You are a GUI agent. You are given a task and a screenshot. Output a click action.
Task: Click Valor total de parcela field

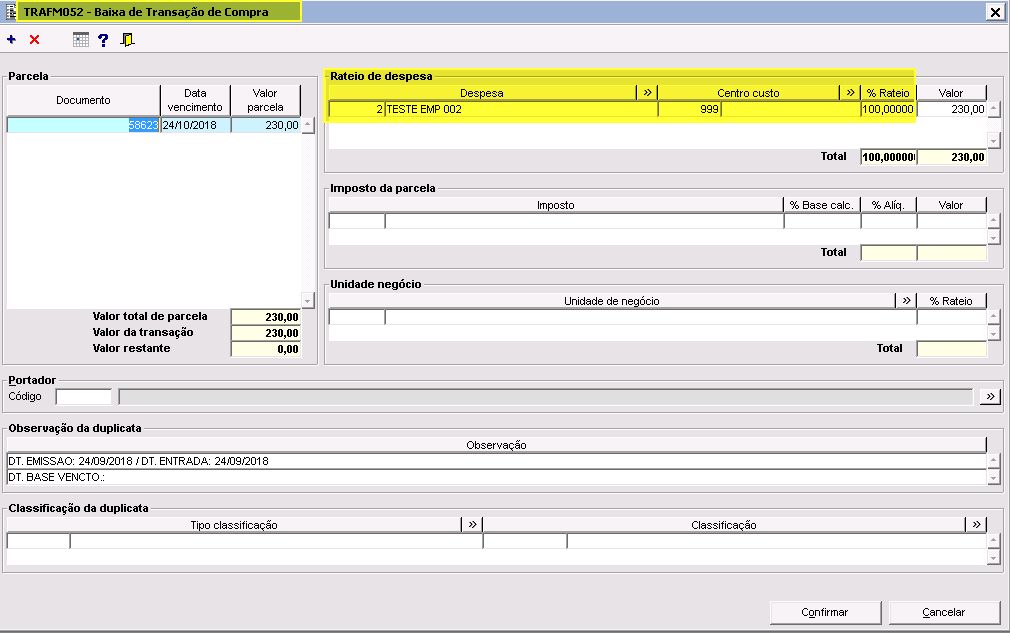(265, 317)
